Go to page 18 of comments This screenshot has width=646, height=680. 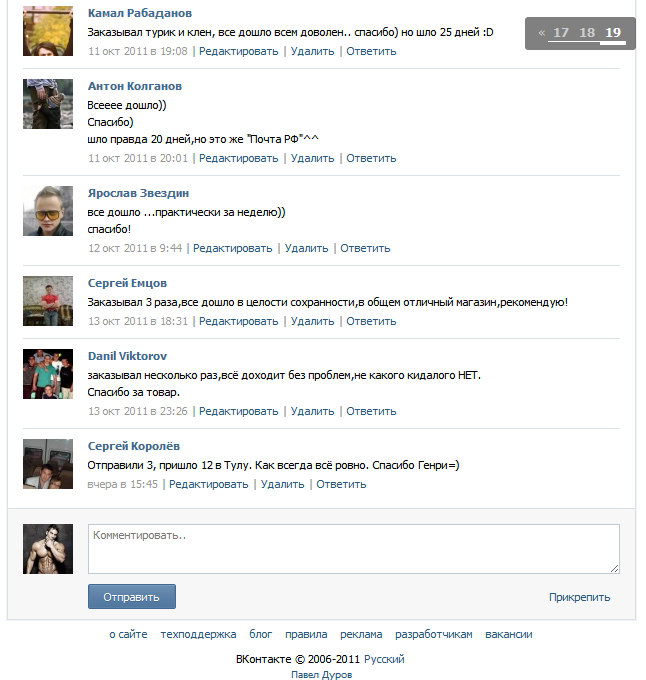click(587, 33)
